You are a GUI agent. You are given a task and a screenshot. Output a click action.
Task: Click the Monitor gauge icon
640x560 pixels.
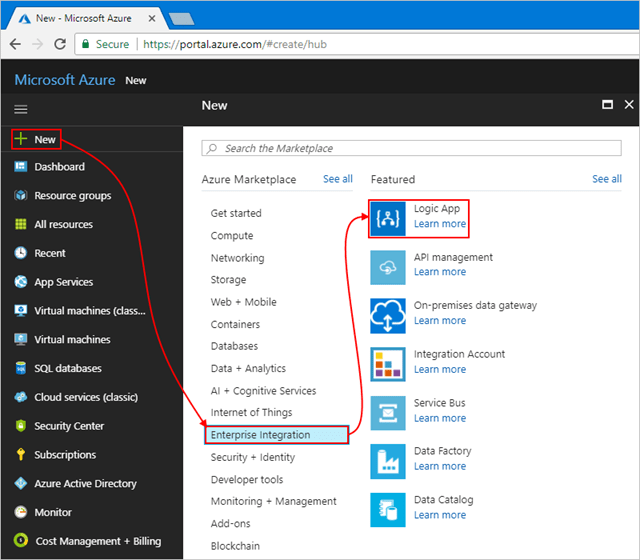pyautogui.click(x=20, y=512)
